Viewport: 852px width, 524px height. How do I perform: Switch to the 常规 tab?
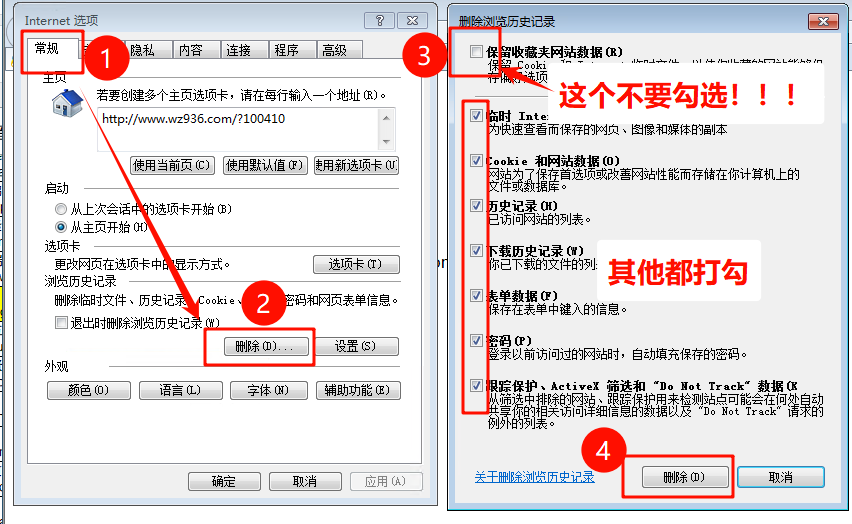pyautogui.click(x=47, y=48)
